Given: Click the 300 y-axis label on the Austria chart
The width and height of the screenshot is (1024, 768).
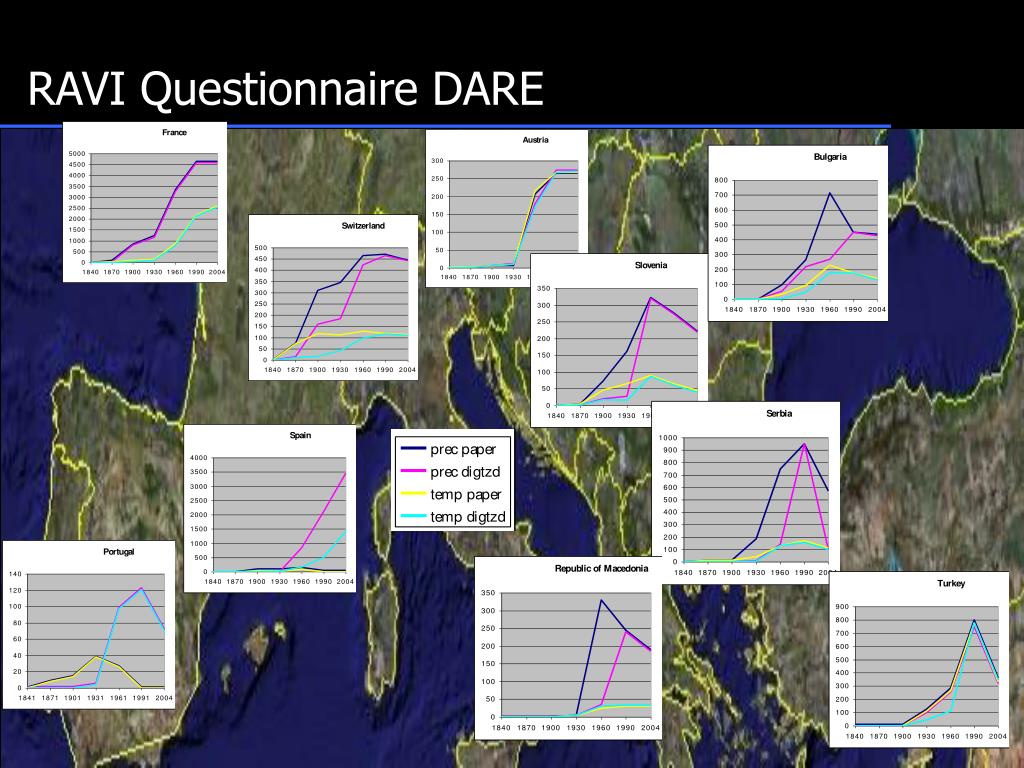Looking at the screenshot, I should (438, 161).
